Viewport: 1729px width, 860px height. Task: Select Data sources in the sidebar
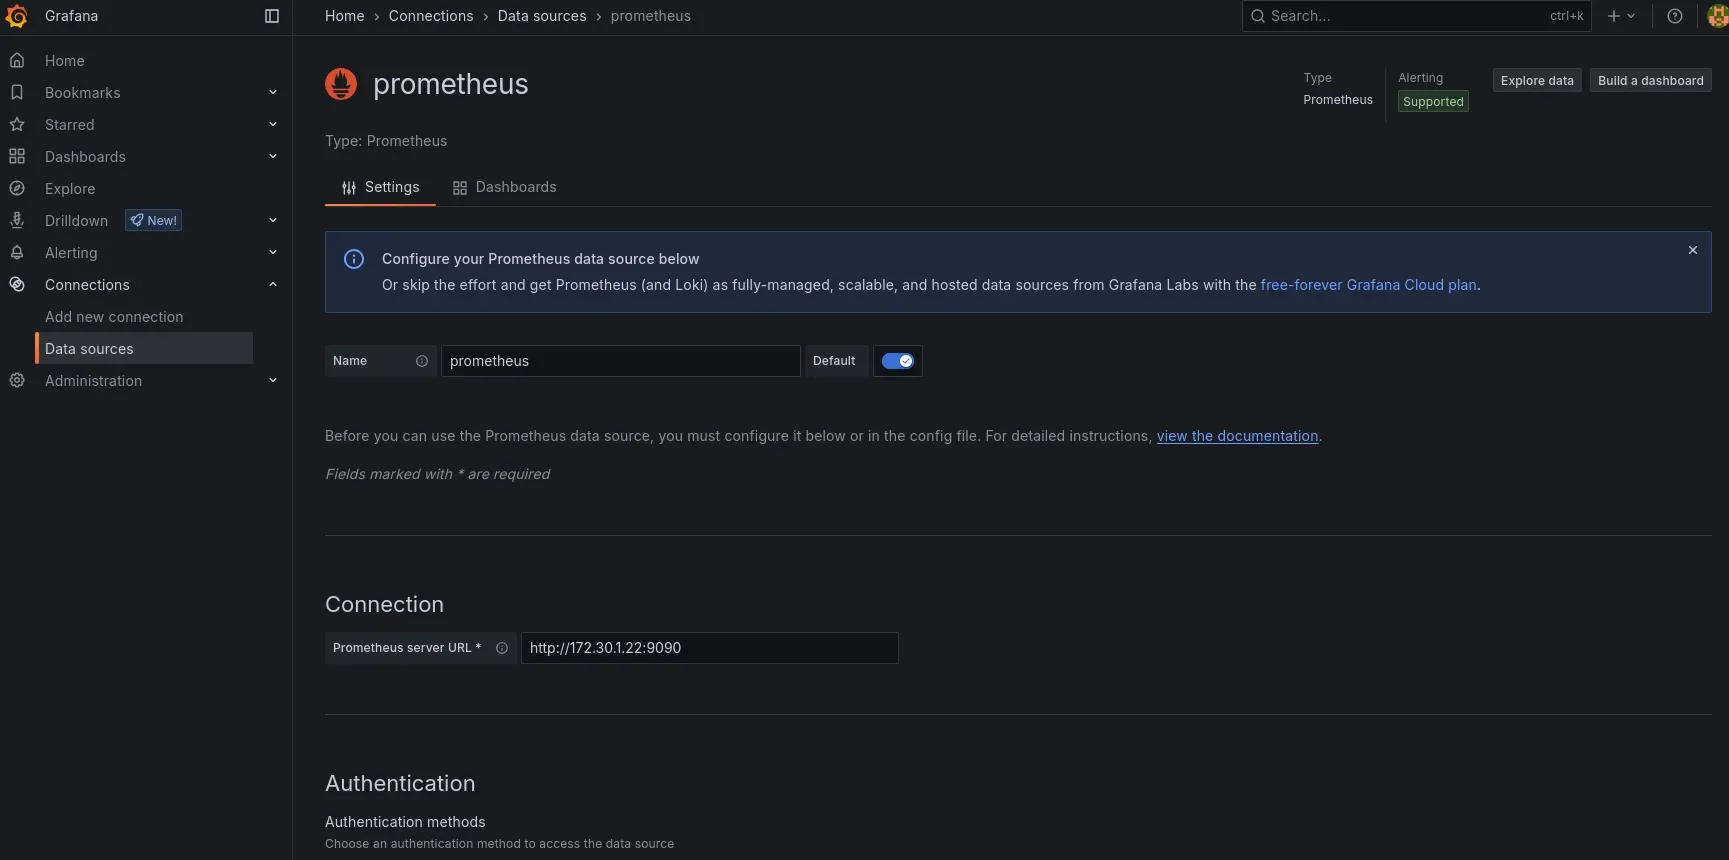(x=144, y=349)
